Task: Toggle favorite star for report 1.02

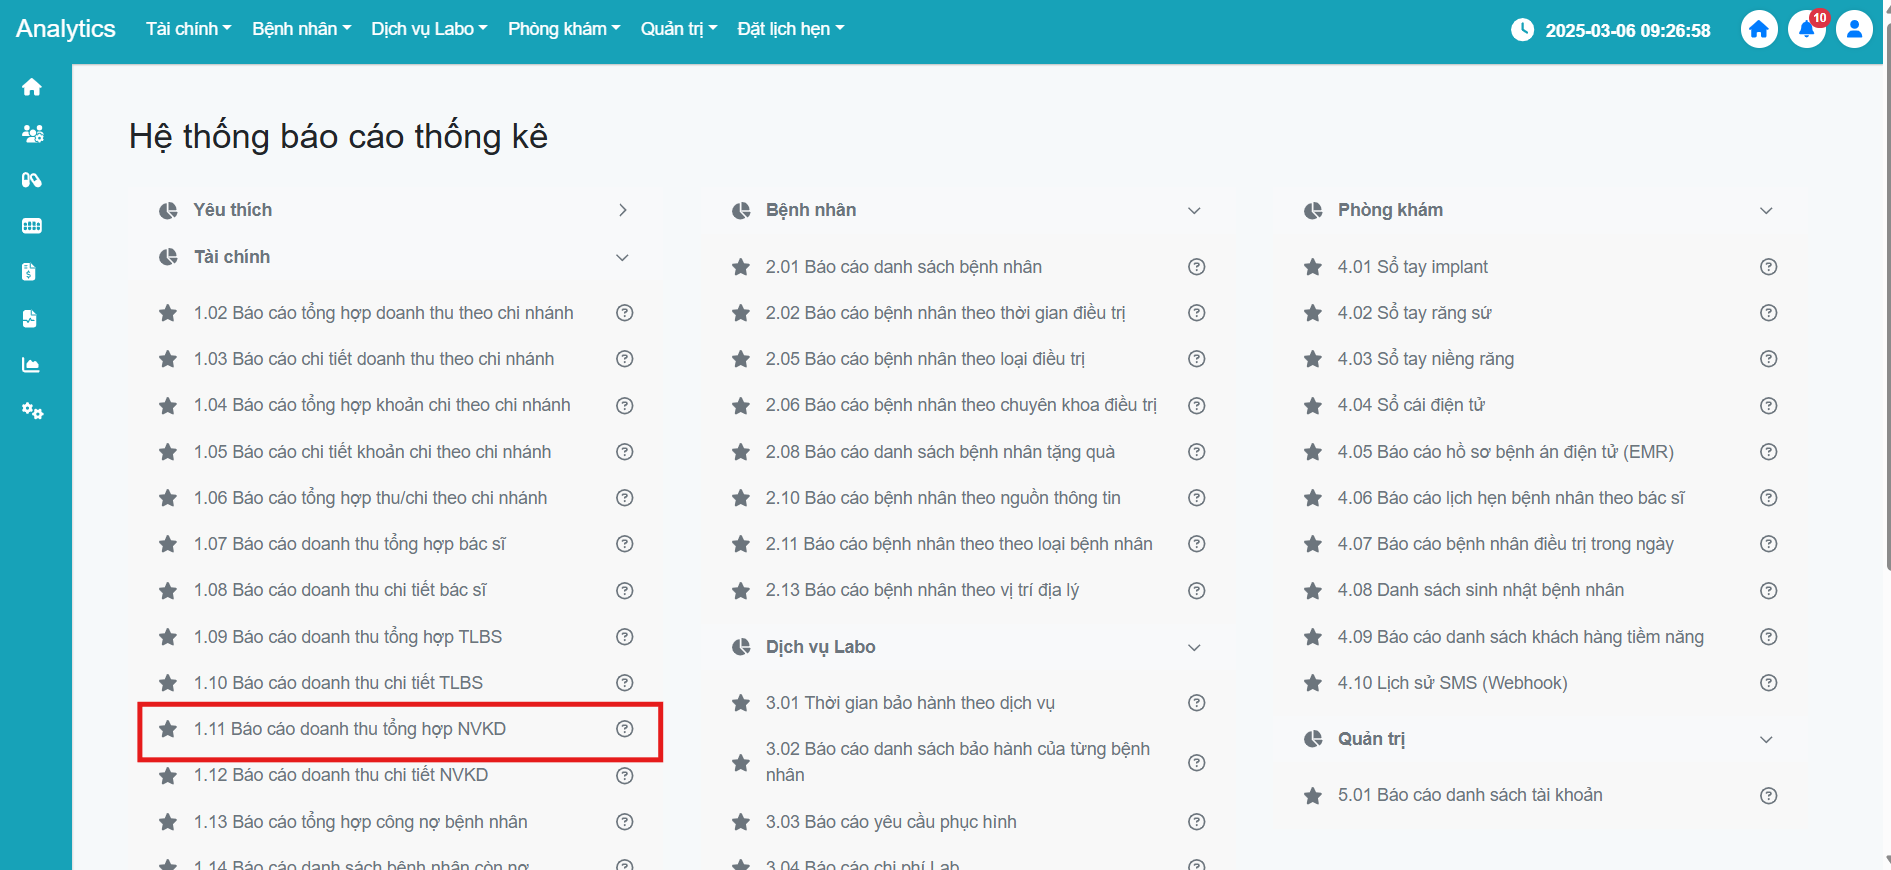Action: 168,313
